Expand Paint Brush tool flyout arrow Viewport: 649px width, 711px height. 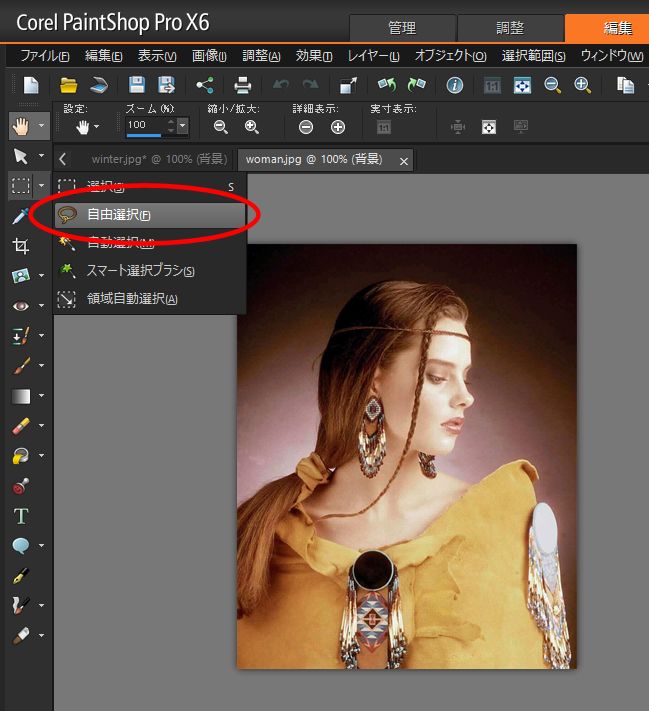click(x=41, y=365)
